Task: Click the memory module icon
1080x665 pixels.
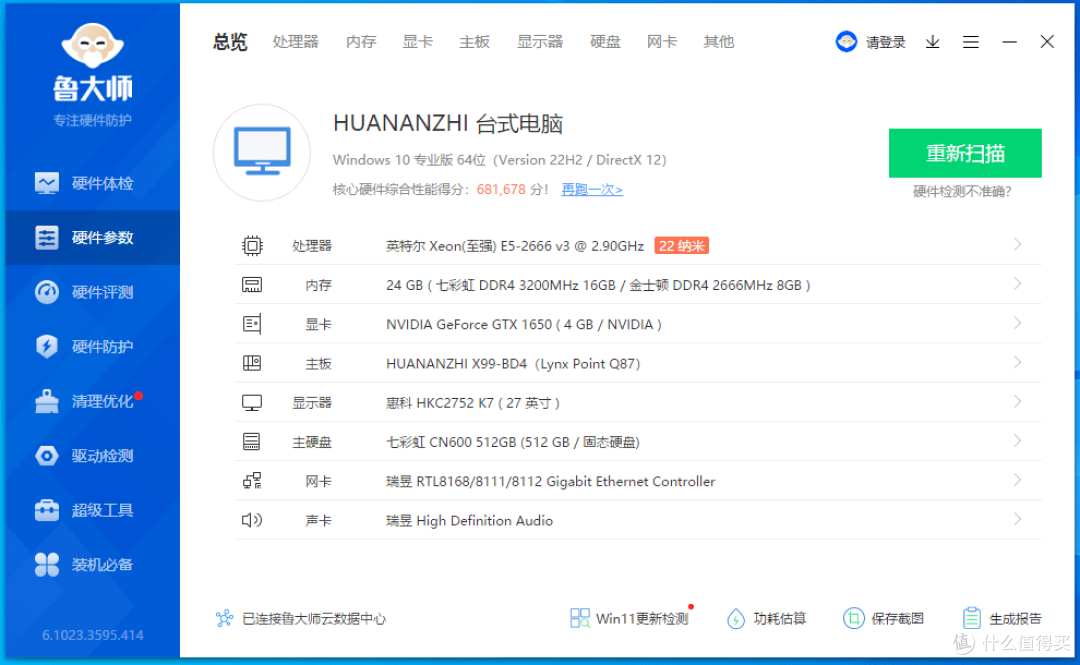Action: (252, 285)
